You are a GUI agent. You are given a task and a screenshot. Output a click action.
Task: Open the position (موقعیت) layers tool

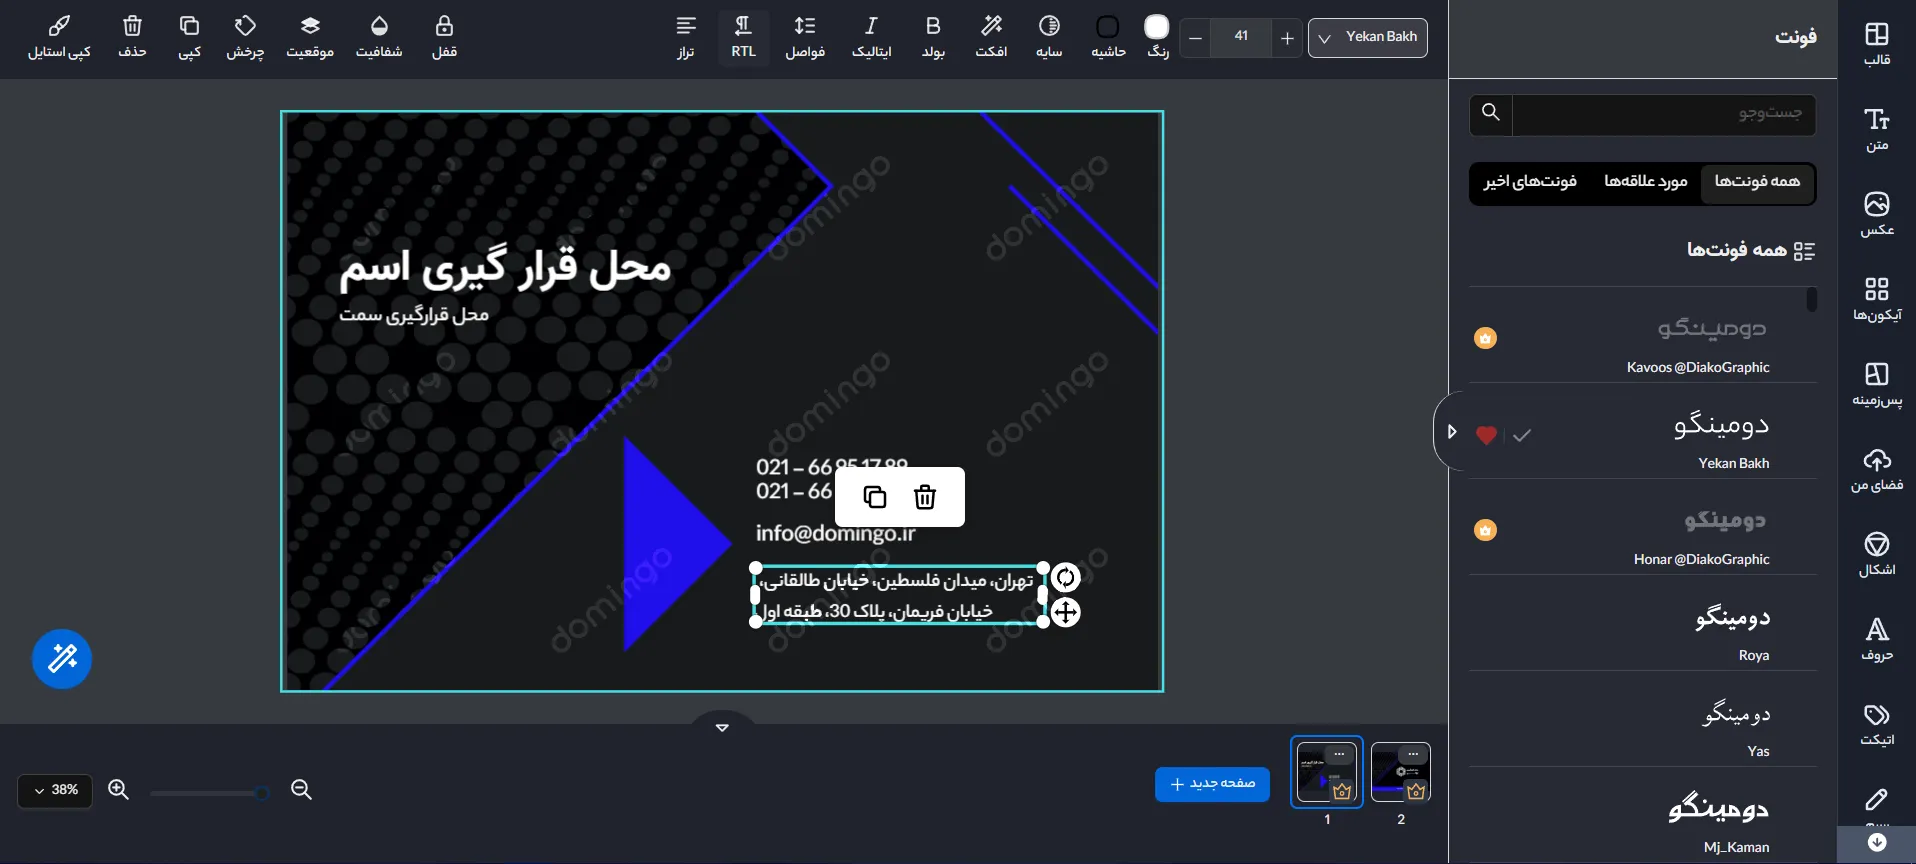point(310,37)
